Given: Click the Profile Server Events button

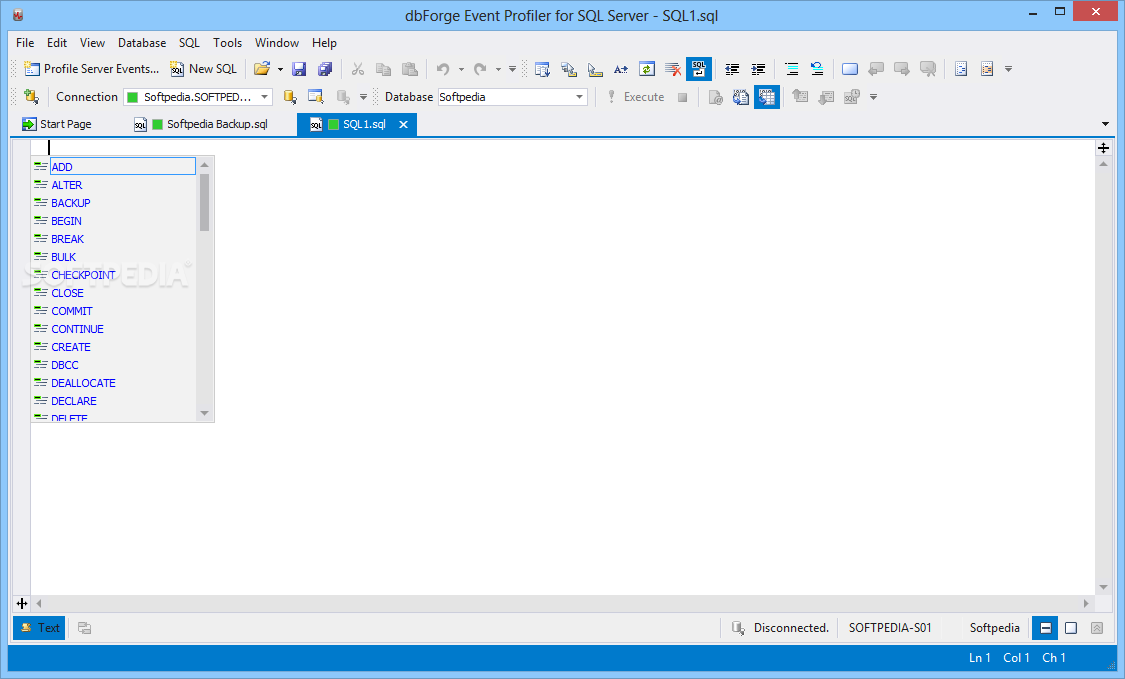Looking at the screenshot, I should click(91, 69).
